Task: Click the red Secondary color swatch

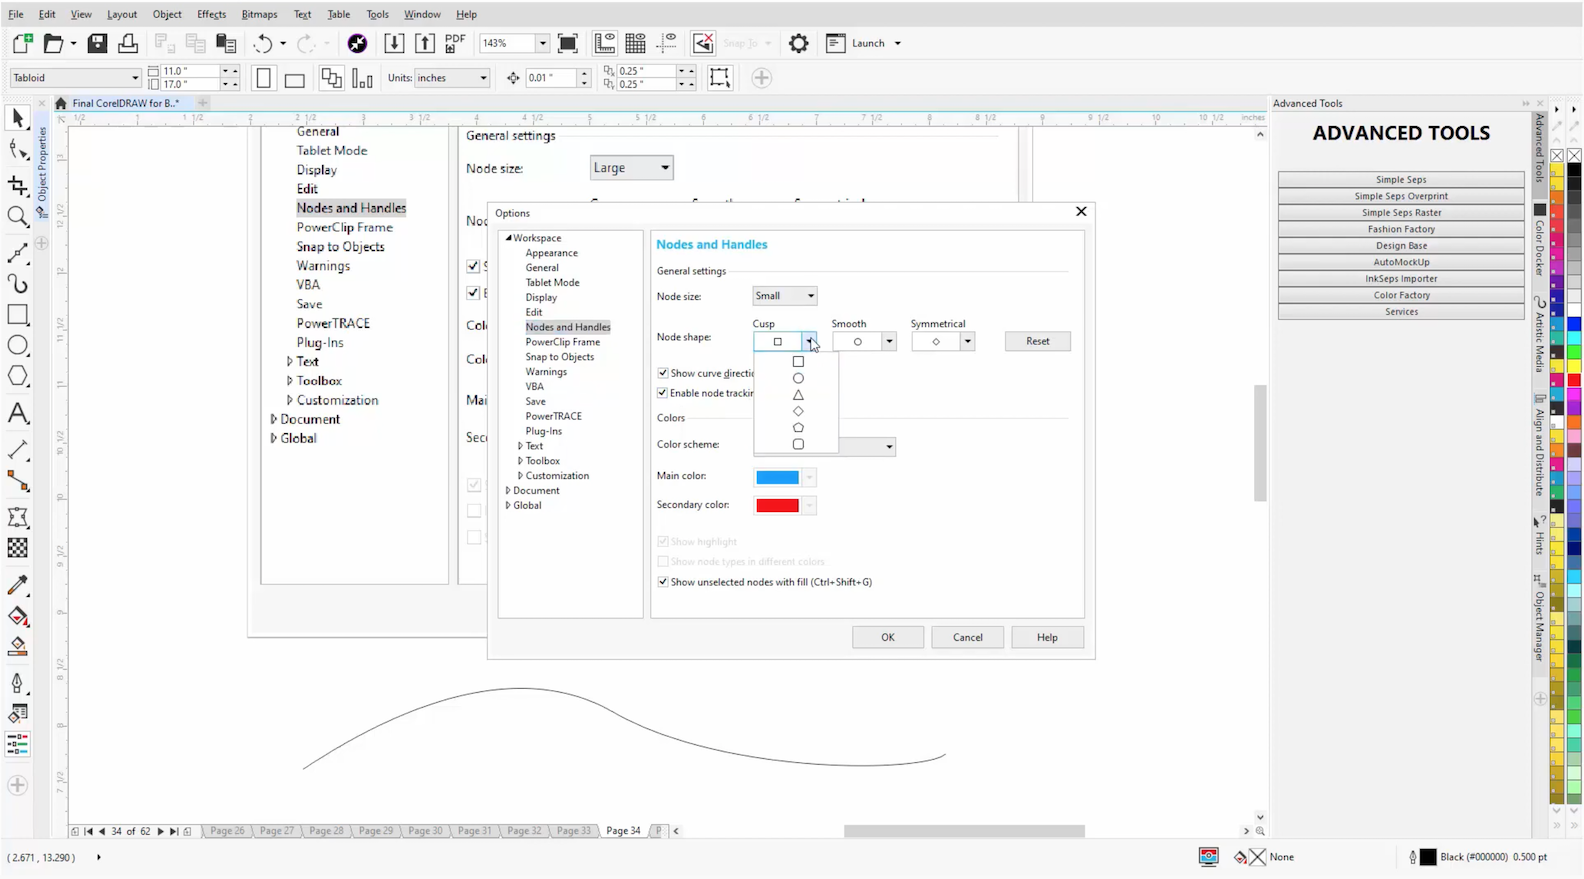Action: [x=777, y=505]
